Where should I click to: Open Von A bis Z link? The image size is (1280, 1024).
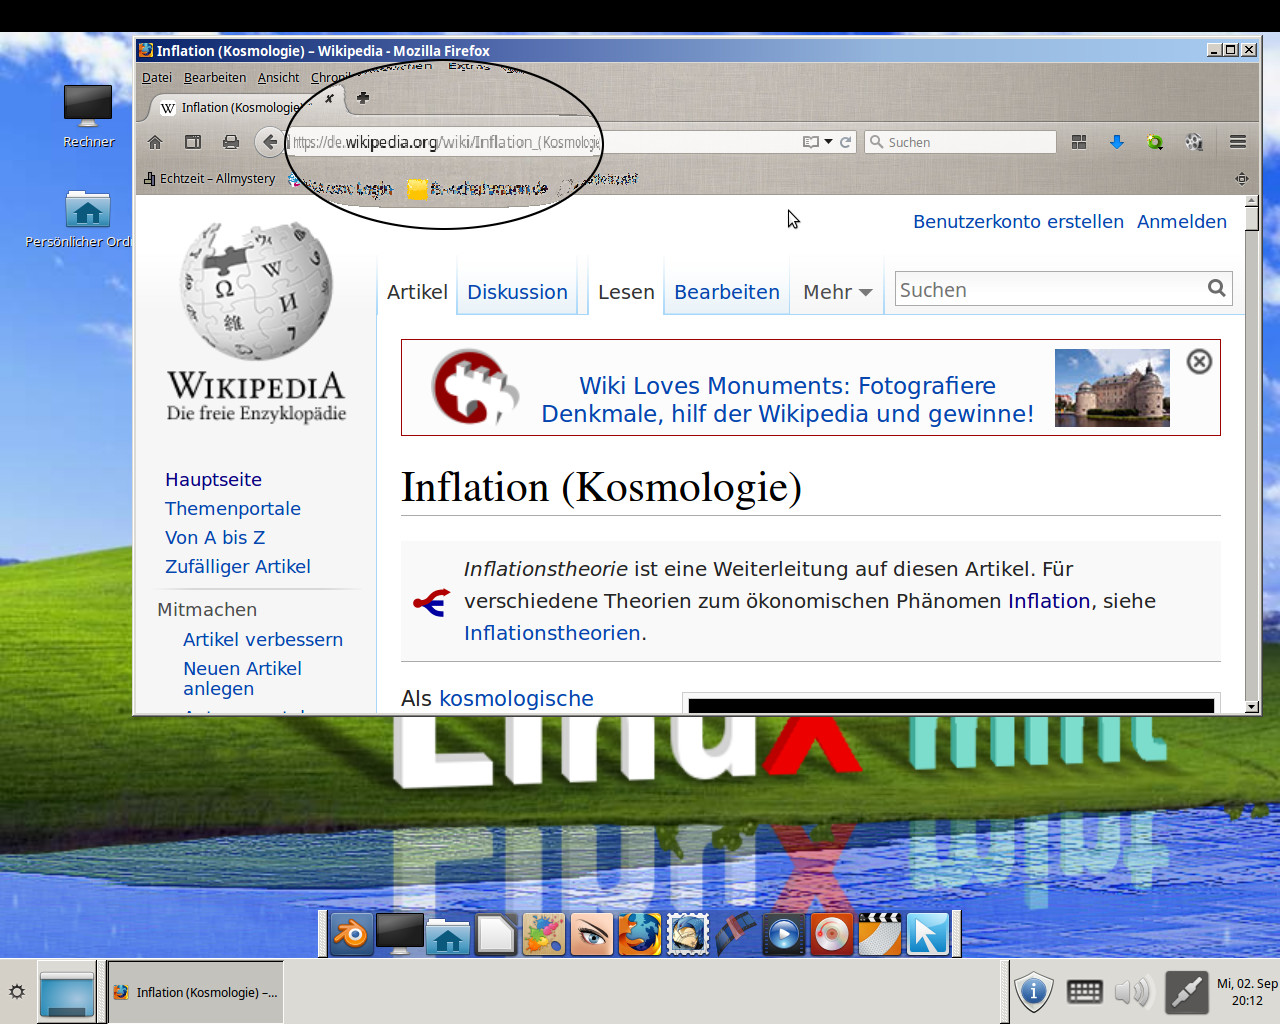coord(215,538)
